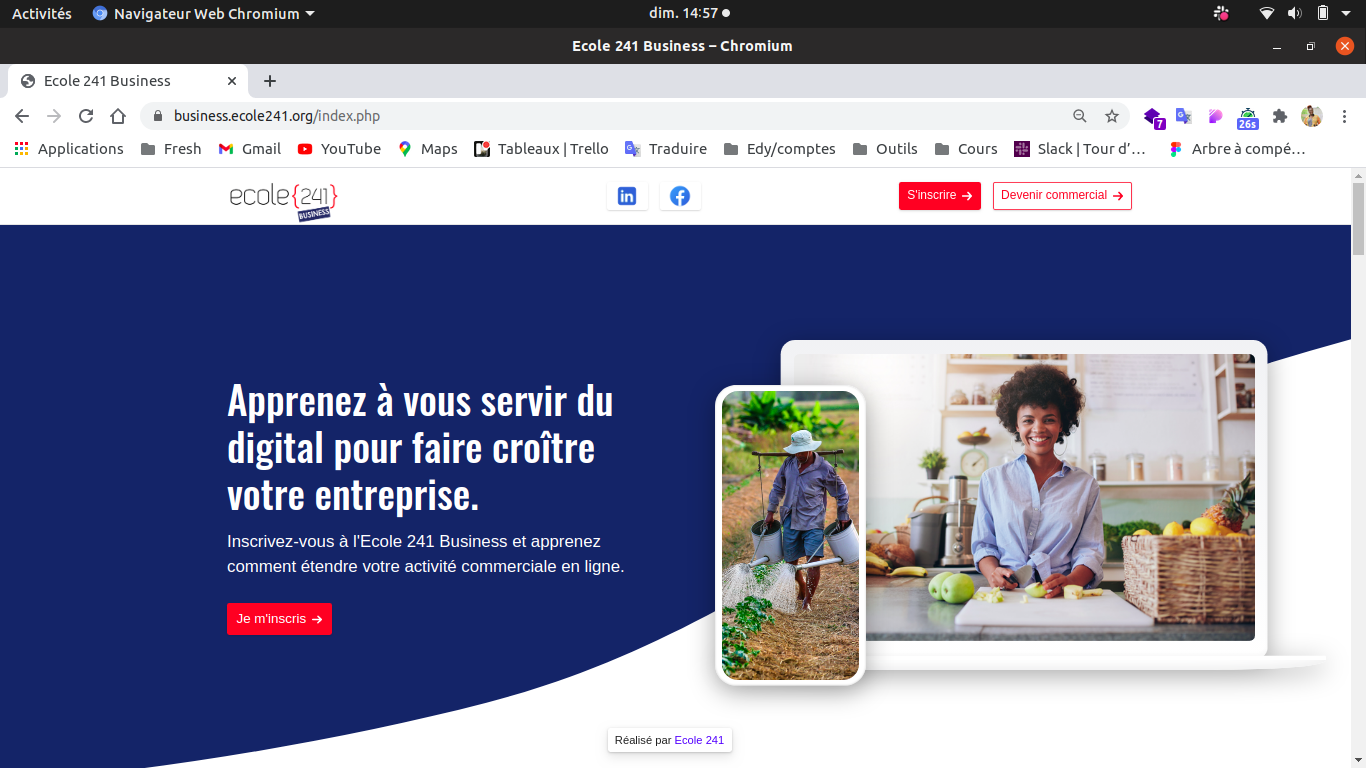Click the zoom magnifier icon in address bar
Image resolution: width=1366 pixels, height=768 pixels.
[x=1080, y=116]
